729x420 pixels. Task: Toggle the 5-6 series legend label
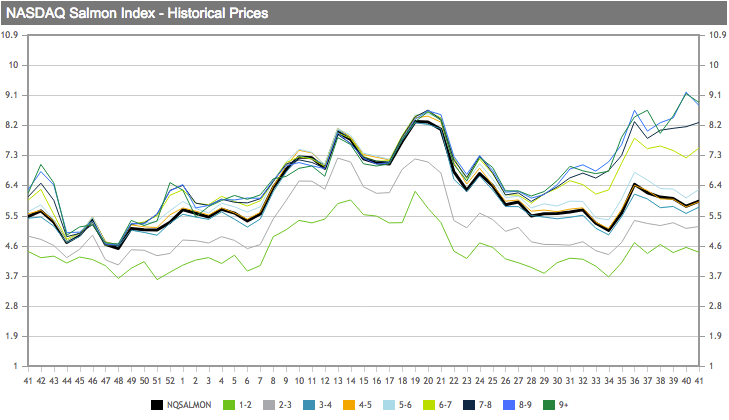pyautogui.click(x=405, y=405)
